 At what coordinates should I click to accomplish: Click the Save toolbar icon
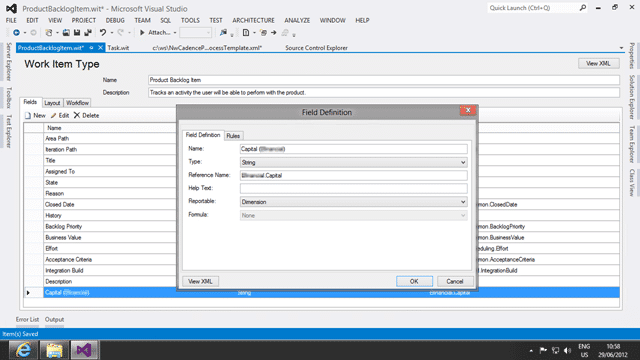(77, 33)
